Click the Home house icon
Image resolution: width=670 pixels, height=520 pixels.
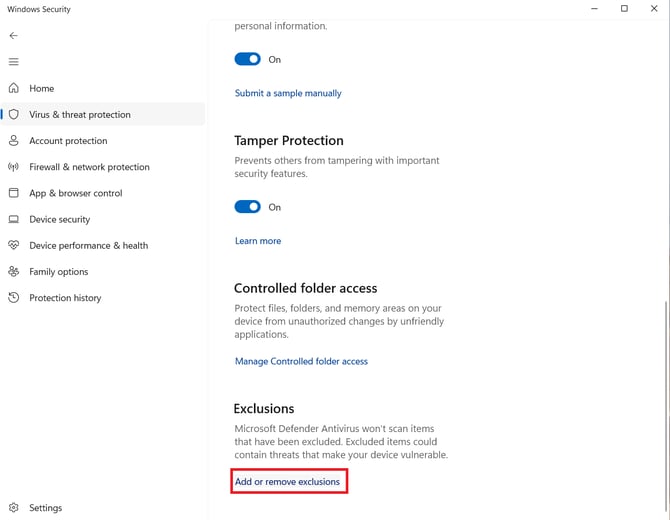14,88
